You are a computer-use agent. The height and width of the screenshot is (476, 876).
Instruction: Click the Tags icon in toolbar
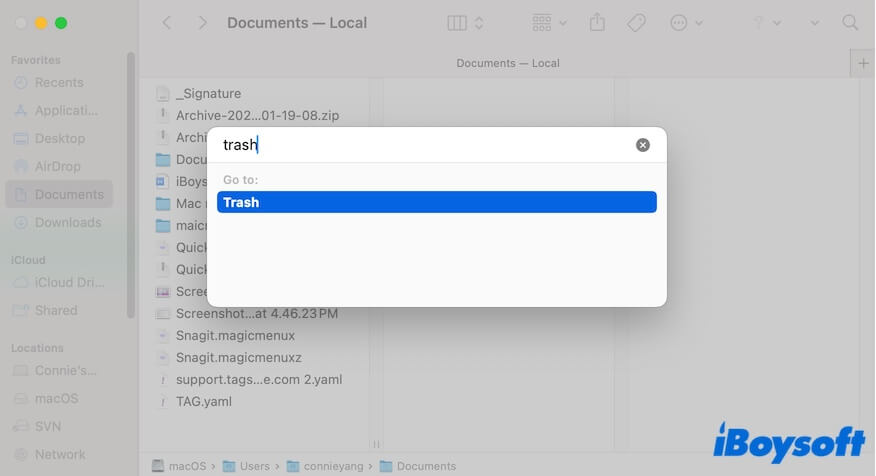[x=636, y=22]
